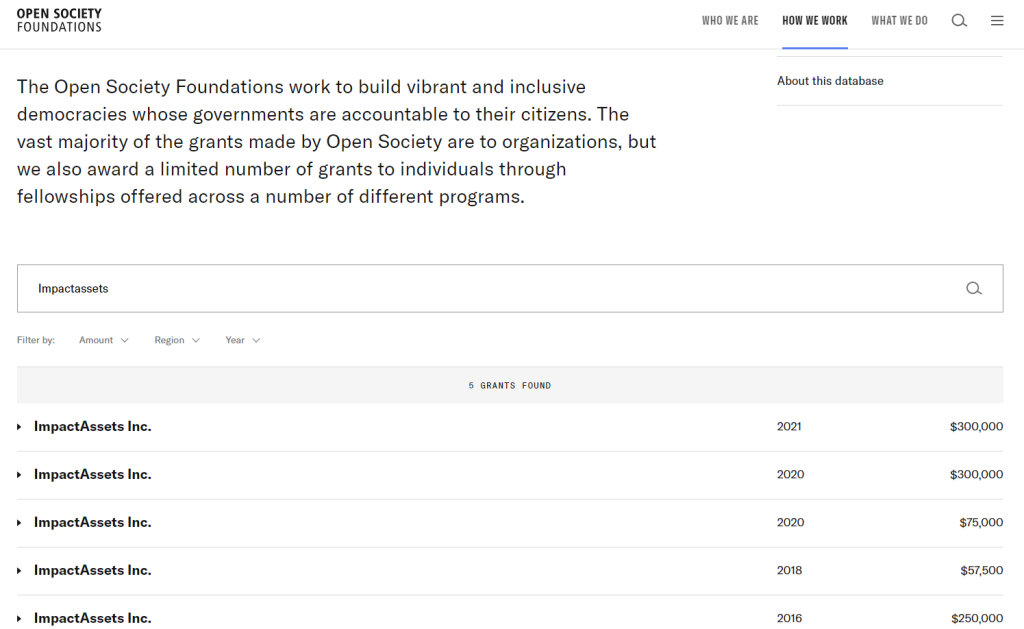Click the ImpactAssets Inc. name in 2016 row
Viewport: 1024px width, 629px height.
click(93, 618)
